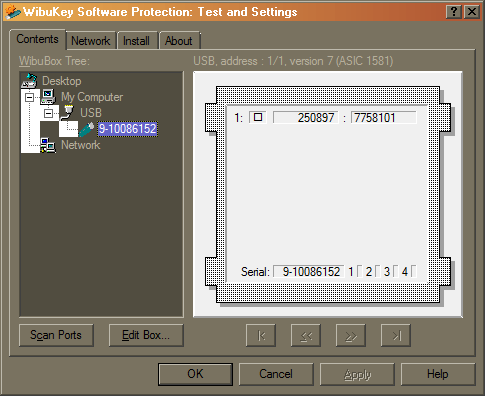Open Help from the bottom button

tap(438, 374)
